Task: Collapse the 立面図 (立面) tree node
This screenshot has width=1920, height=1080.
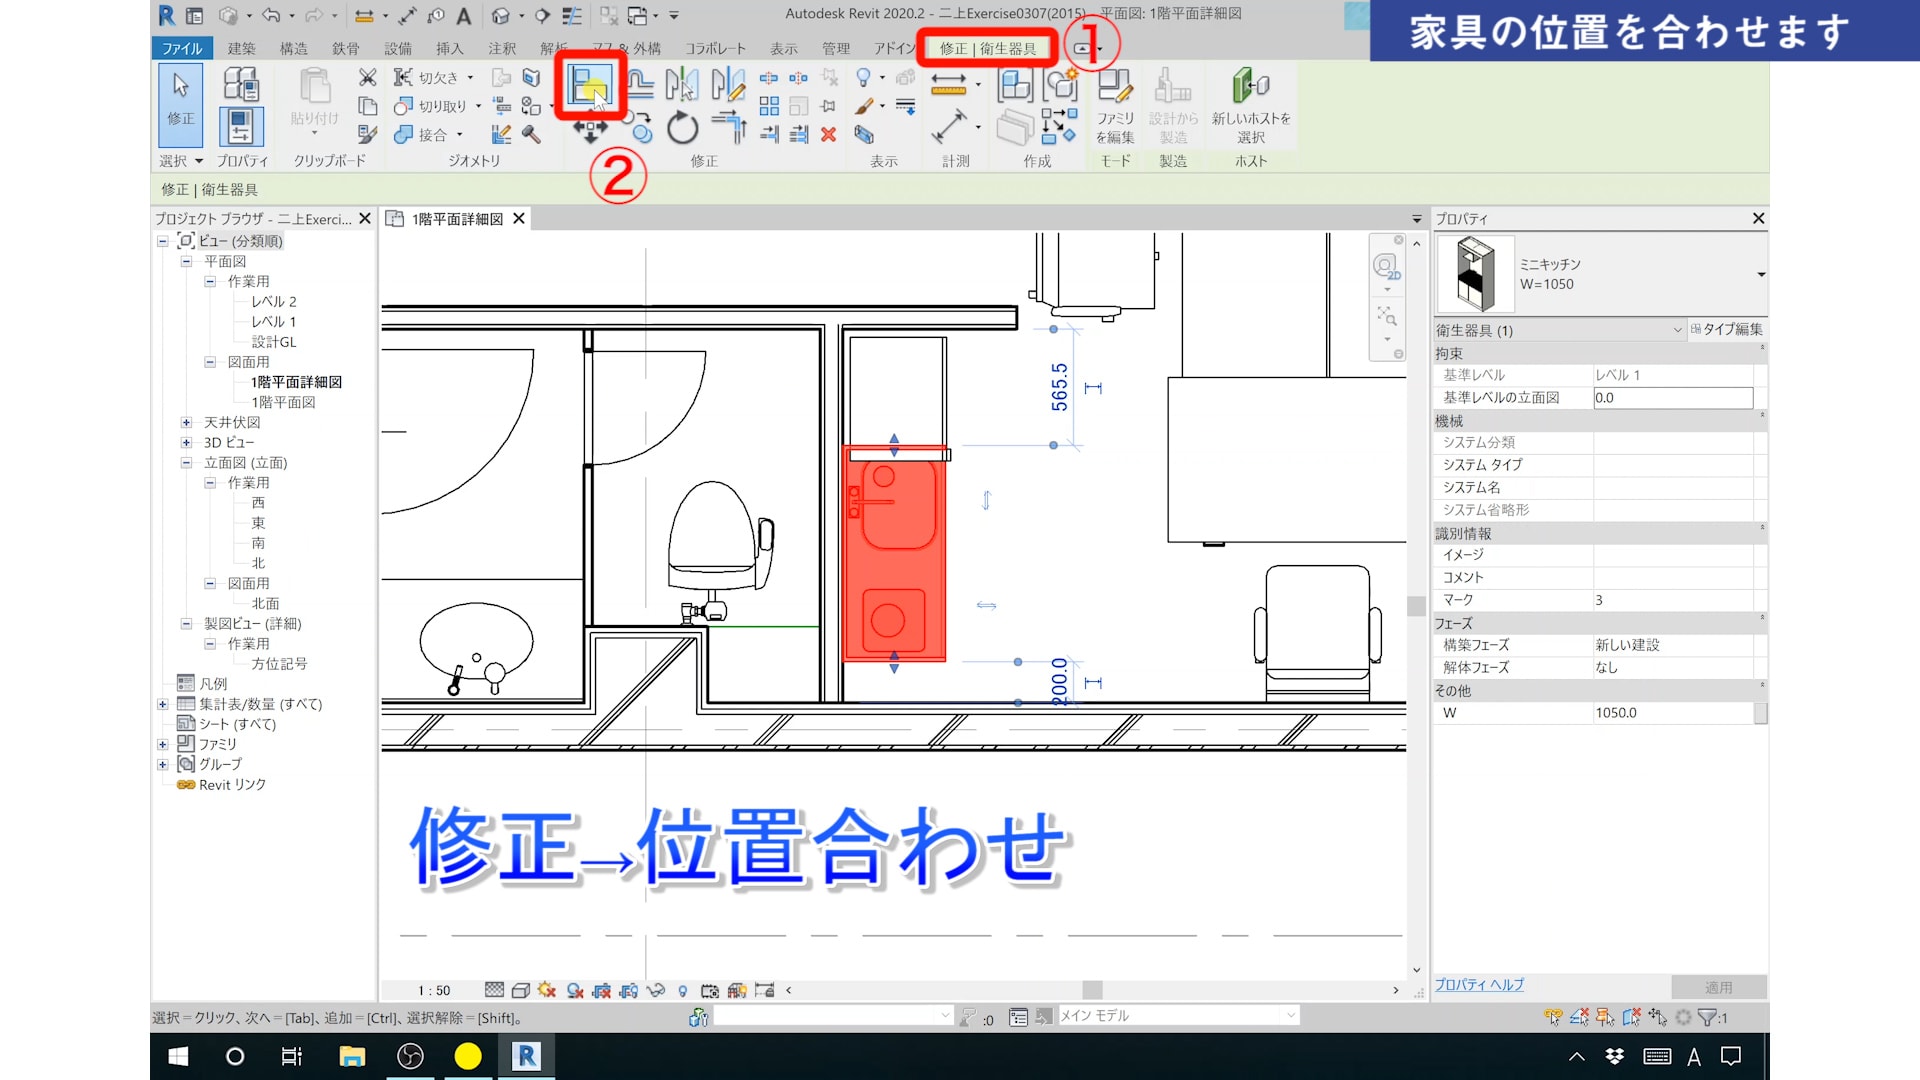Action: (x=186, y=463)
